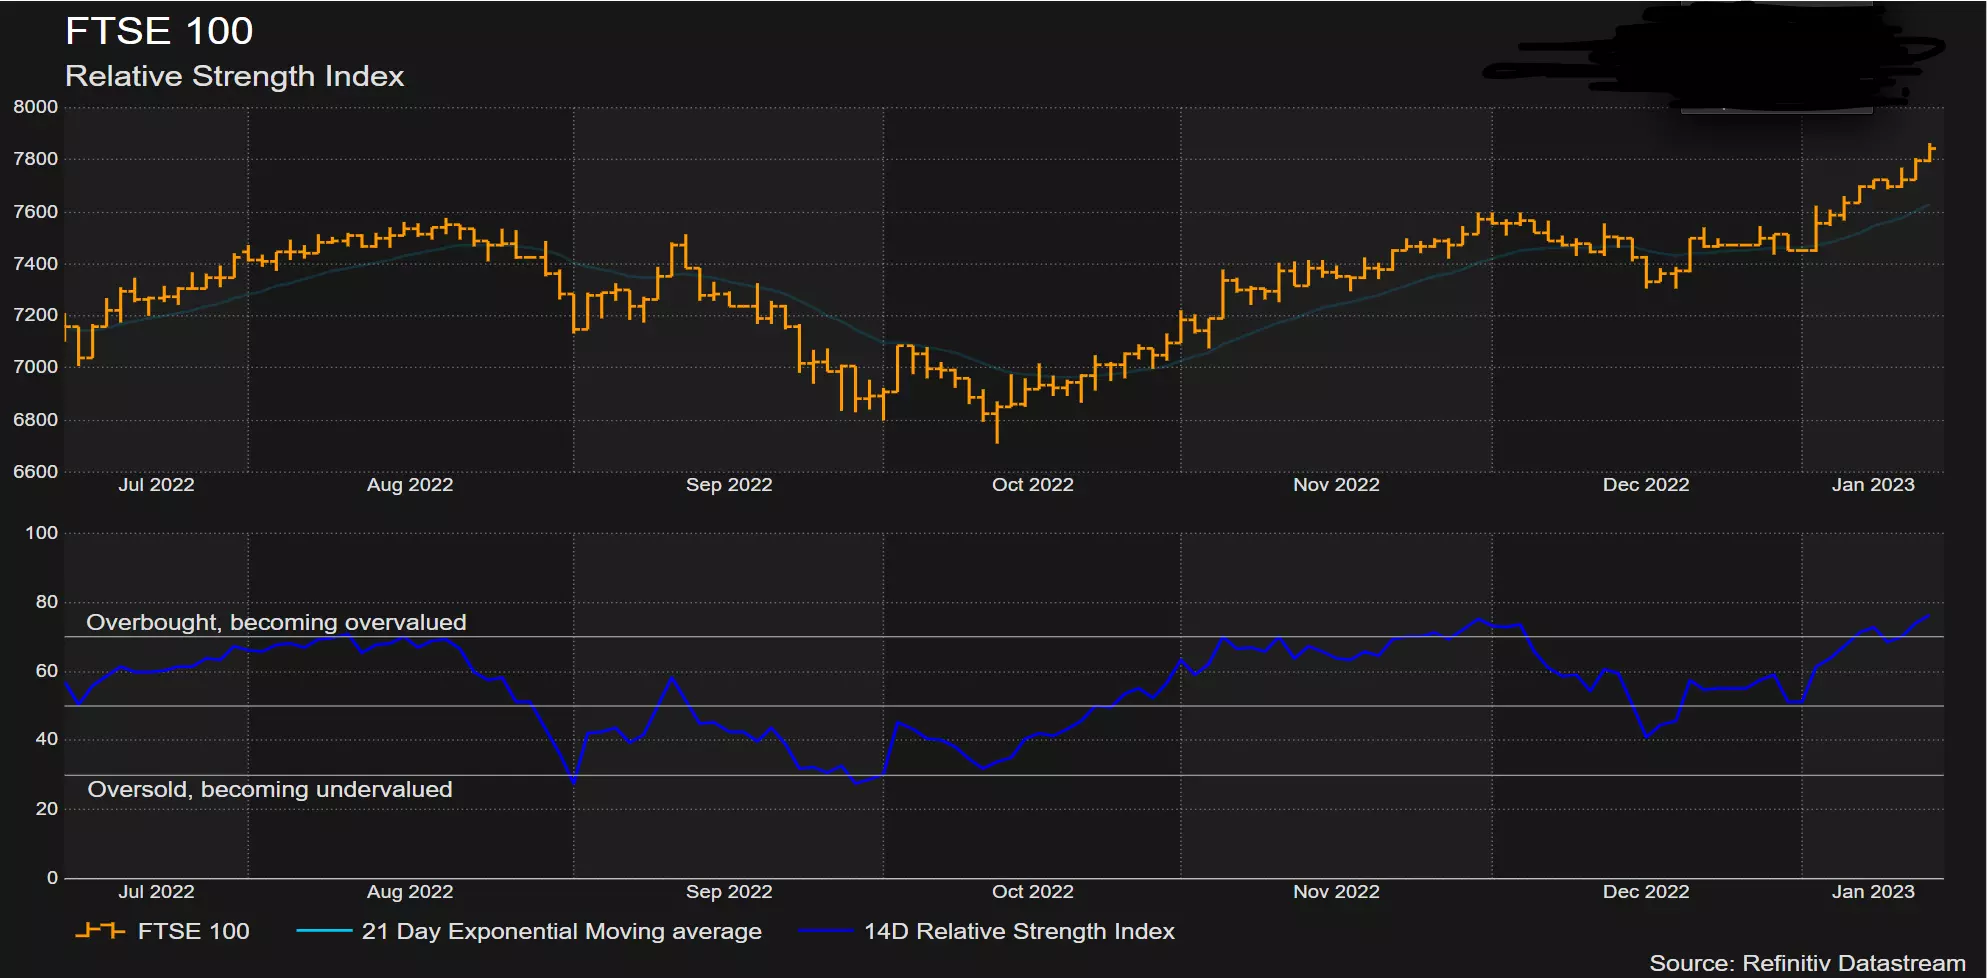Select the 80 label on the RSI axis
Viewport: 1987px width, 978px height.
[x=47, y=602]
